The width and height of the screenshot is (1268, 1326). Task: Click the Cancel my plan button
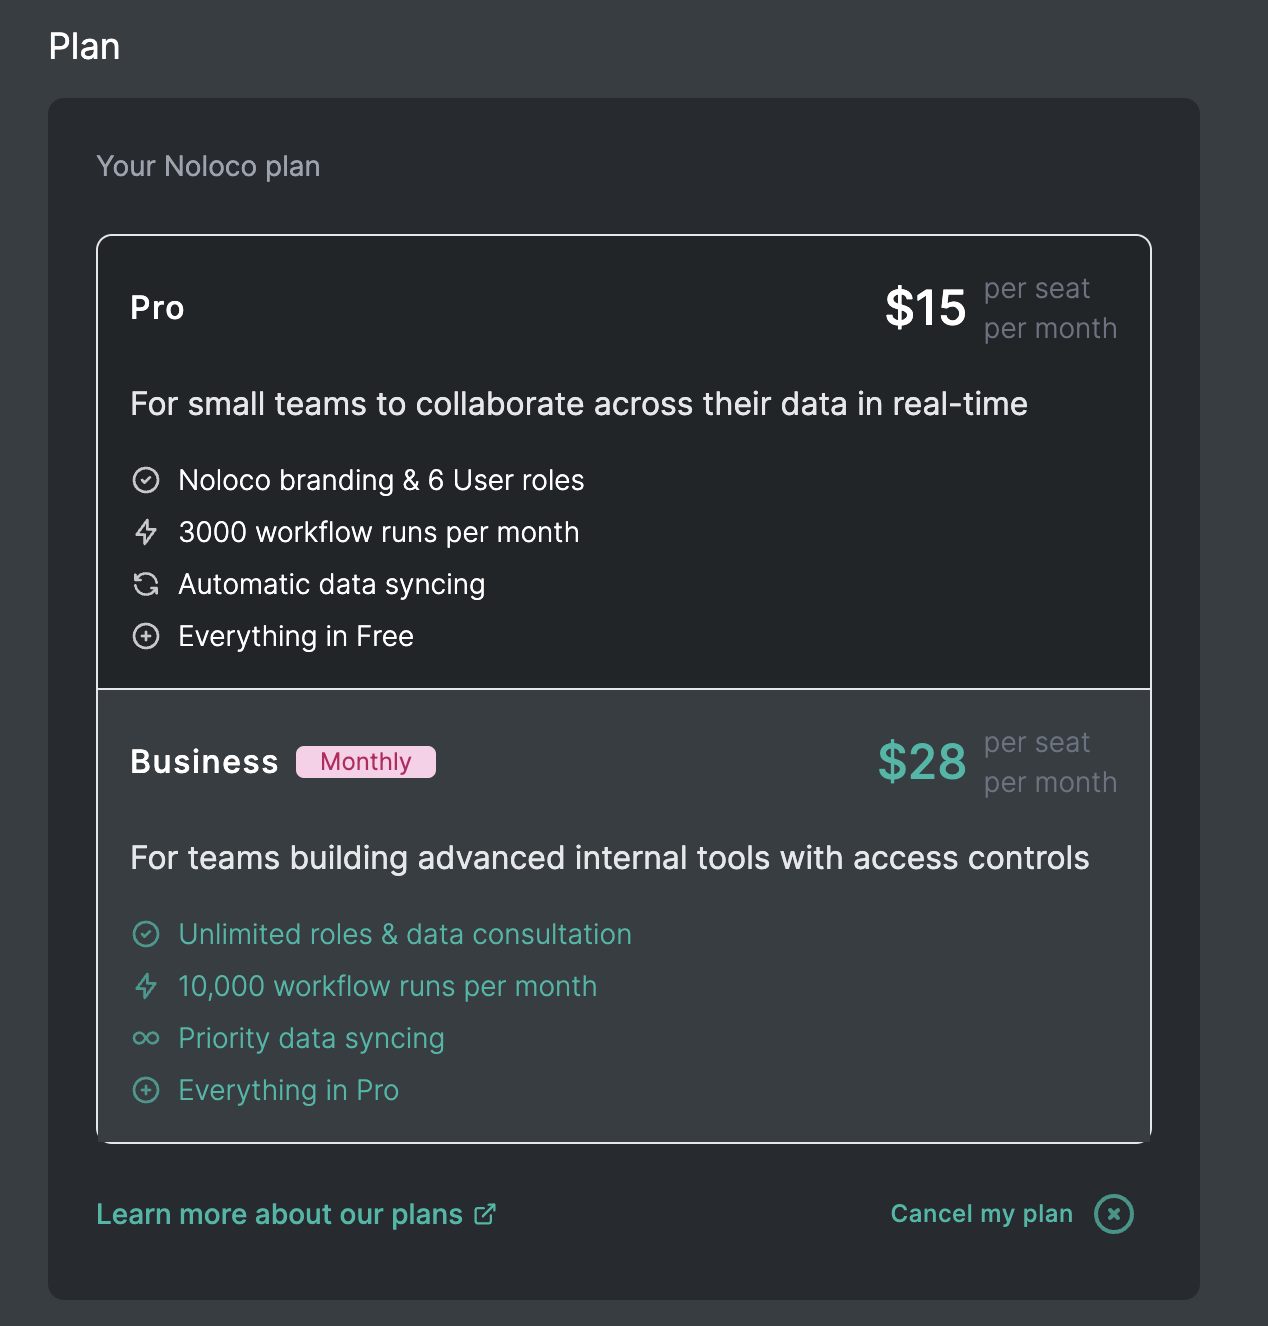[x=981, y=1214]
